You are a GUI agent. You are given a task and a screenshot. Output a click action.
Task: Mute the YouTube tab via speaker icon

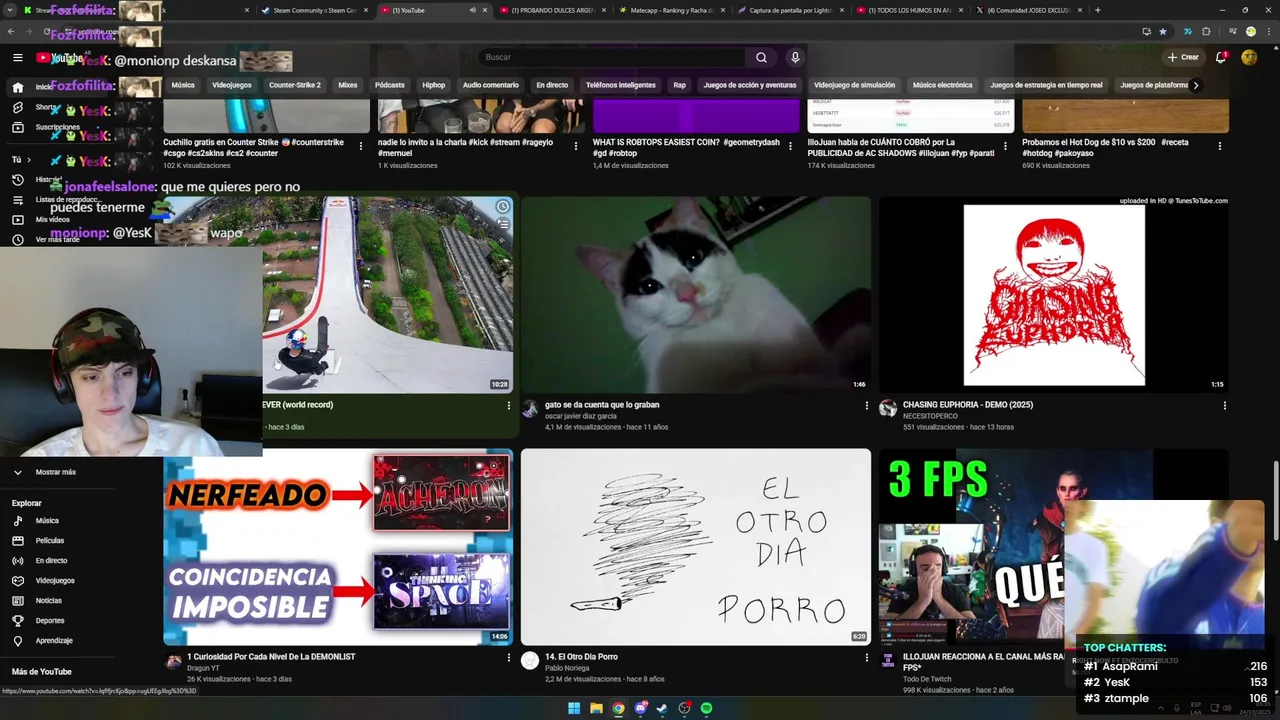tap(473, 10)
